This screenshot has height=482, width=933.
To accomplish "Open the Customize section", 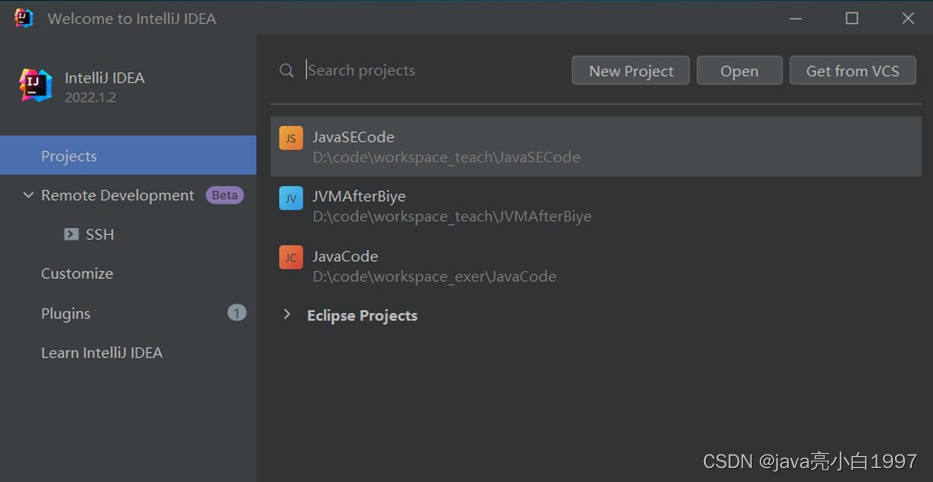I will (x=77, y=273).
